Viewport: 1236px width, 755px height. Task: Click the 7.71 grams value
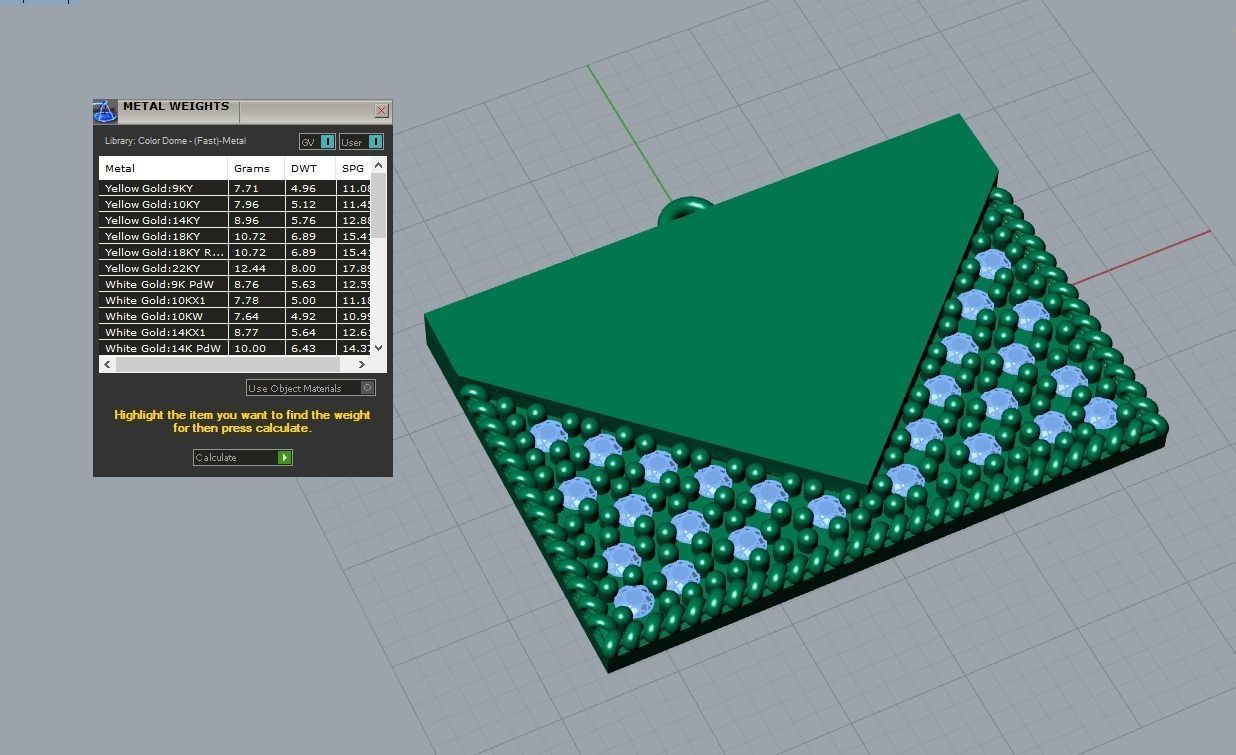(246, 188)
